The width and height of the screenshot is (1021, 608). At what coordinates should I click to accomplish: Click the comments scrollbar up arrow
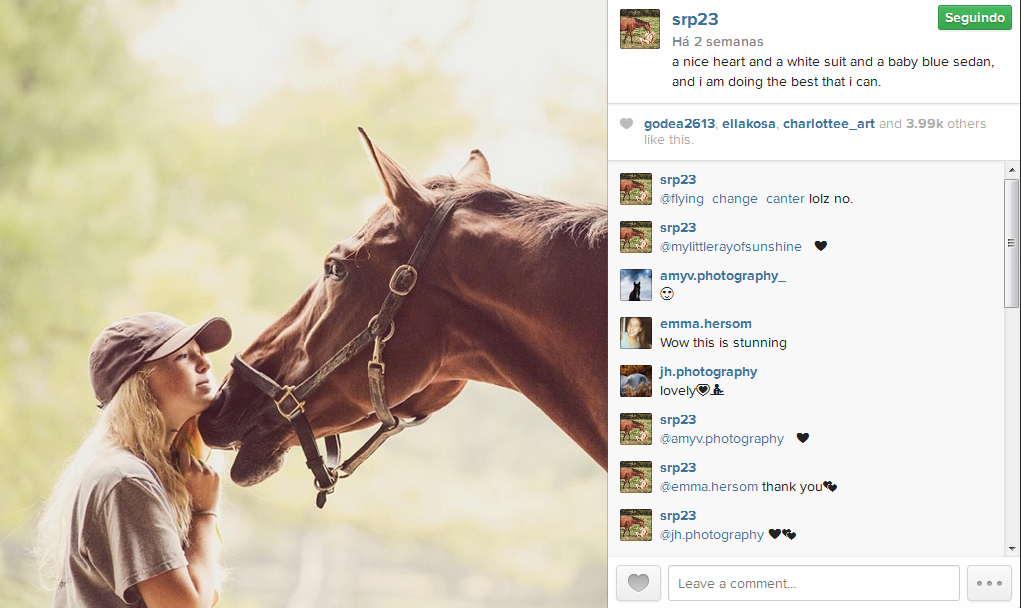tap(1011, 170)
